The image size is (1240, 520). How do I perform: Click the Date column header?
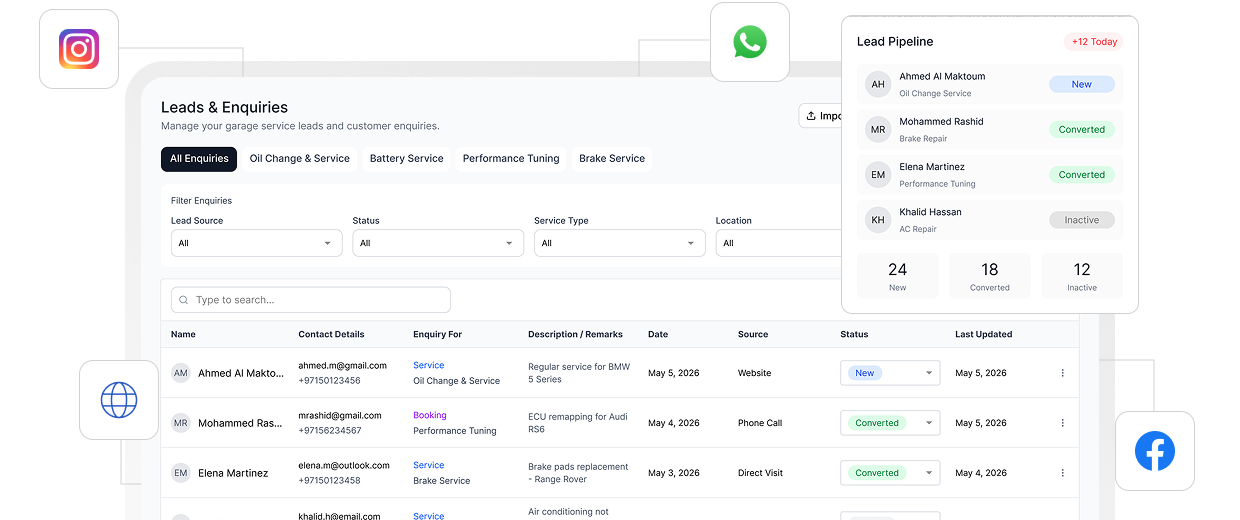click(658, 335)
